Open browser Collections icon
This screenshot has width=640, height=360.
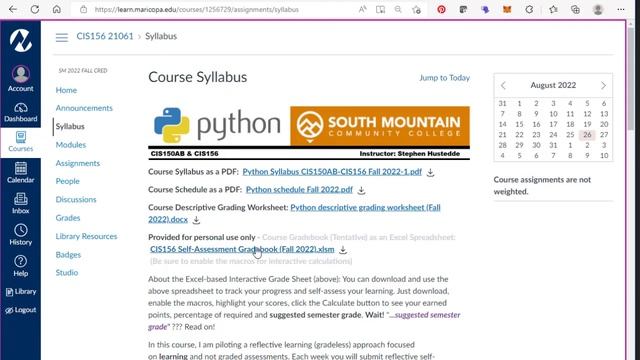[x=575, y=9]
